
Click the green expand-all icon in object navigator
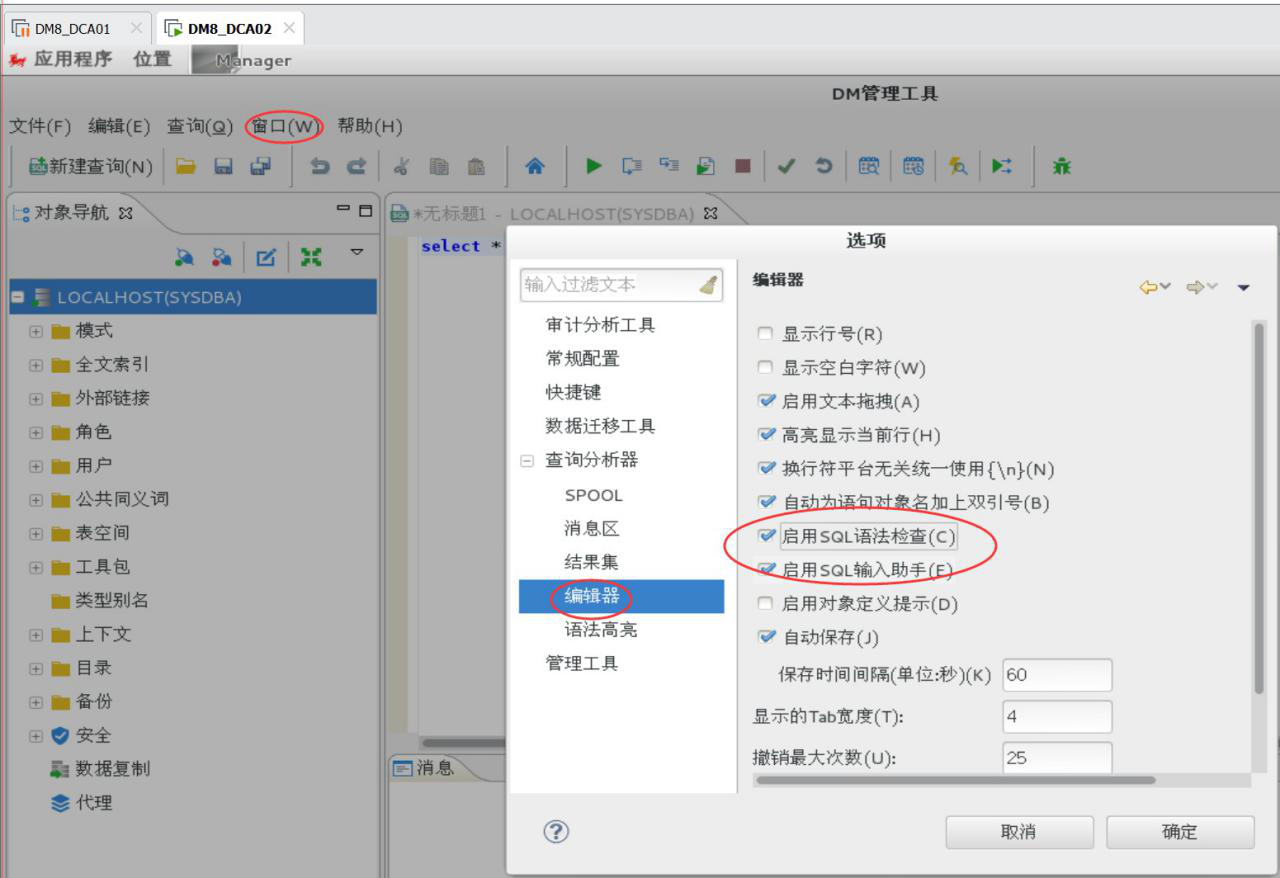[311, 257]
